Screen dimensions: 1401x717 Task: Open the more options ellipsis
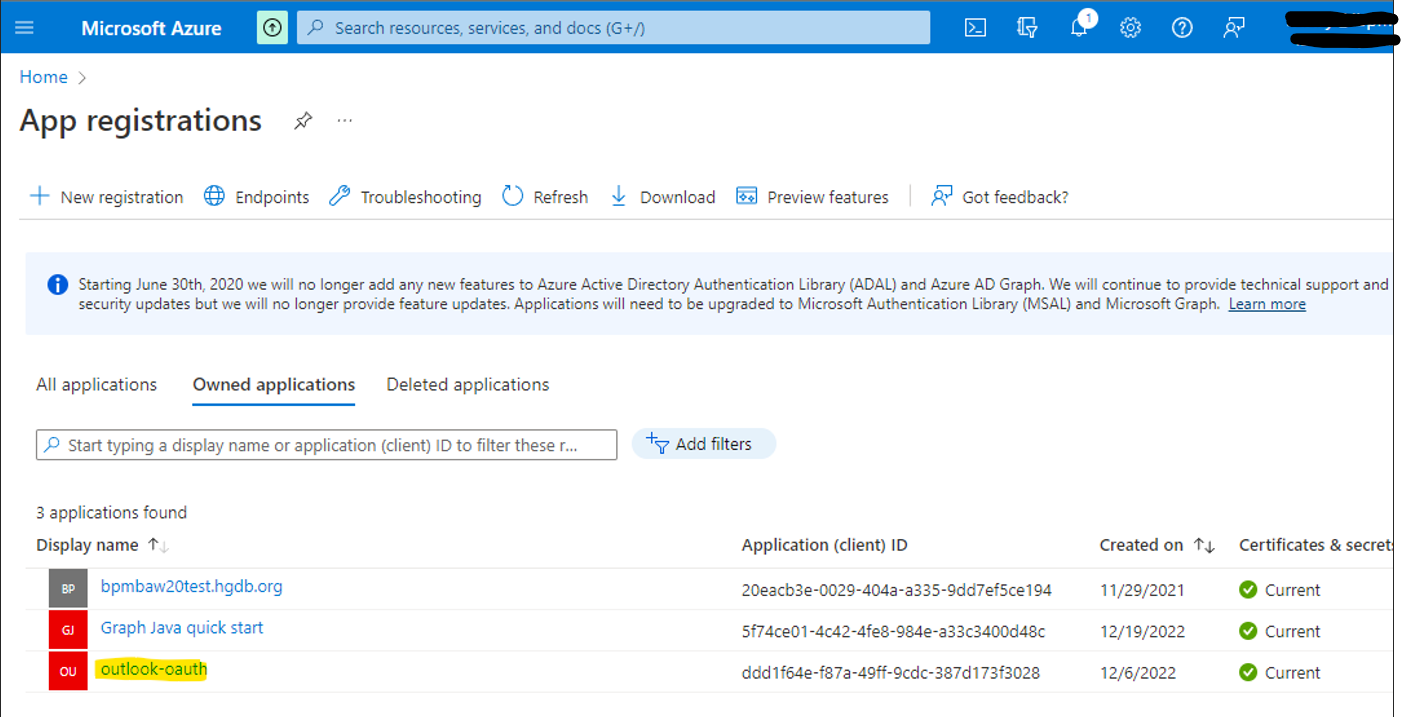click(345, 121)
